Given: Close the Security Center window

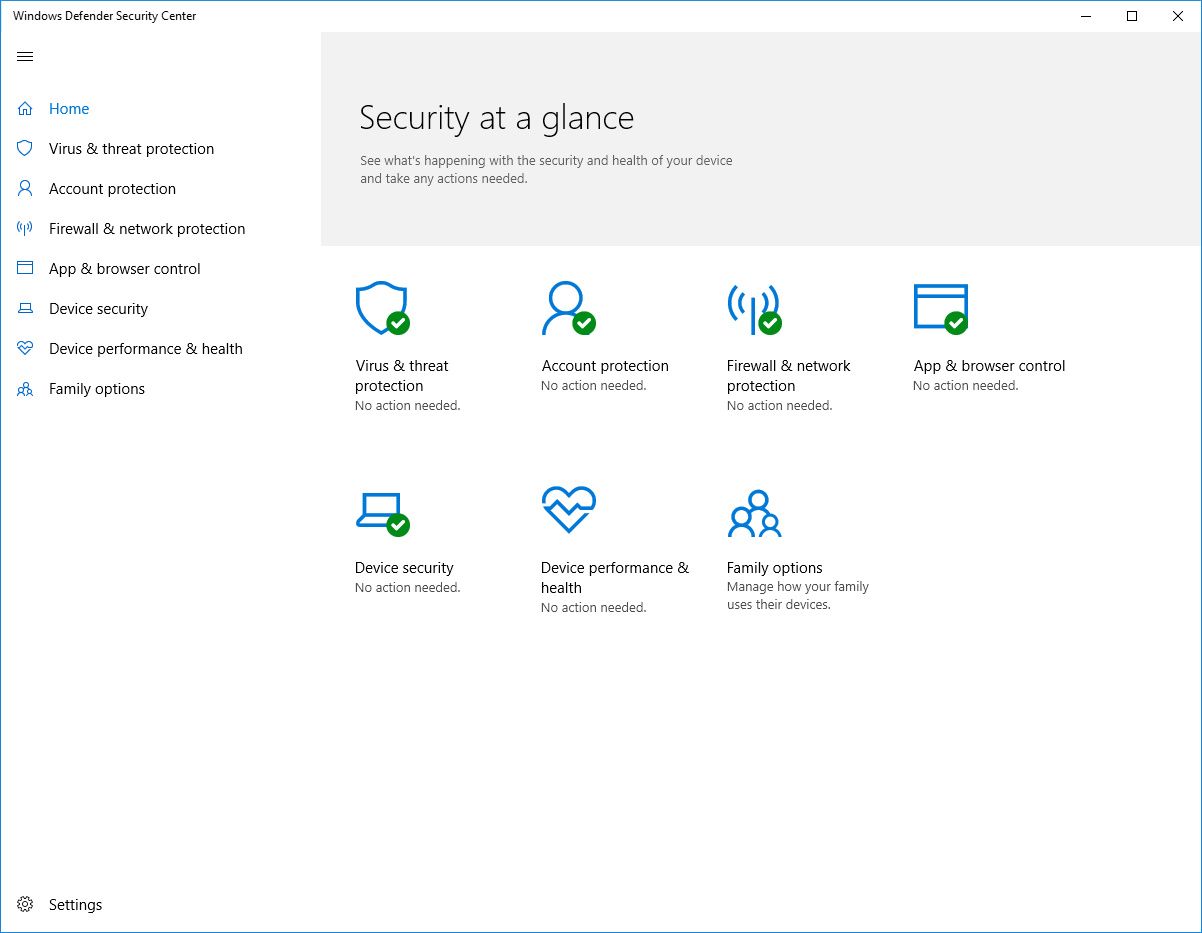Looking at the screenshot, I should (1178, 16).
